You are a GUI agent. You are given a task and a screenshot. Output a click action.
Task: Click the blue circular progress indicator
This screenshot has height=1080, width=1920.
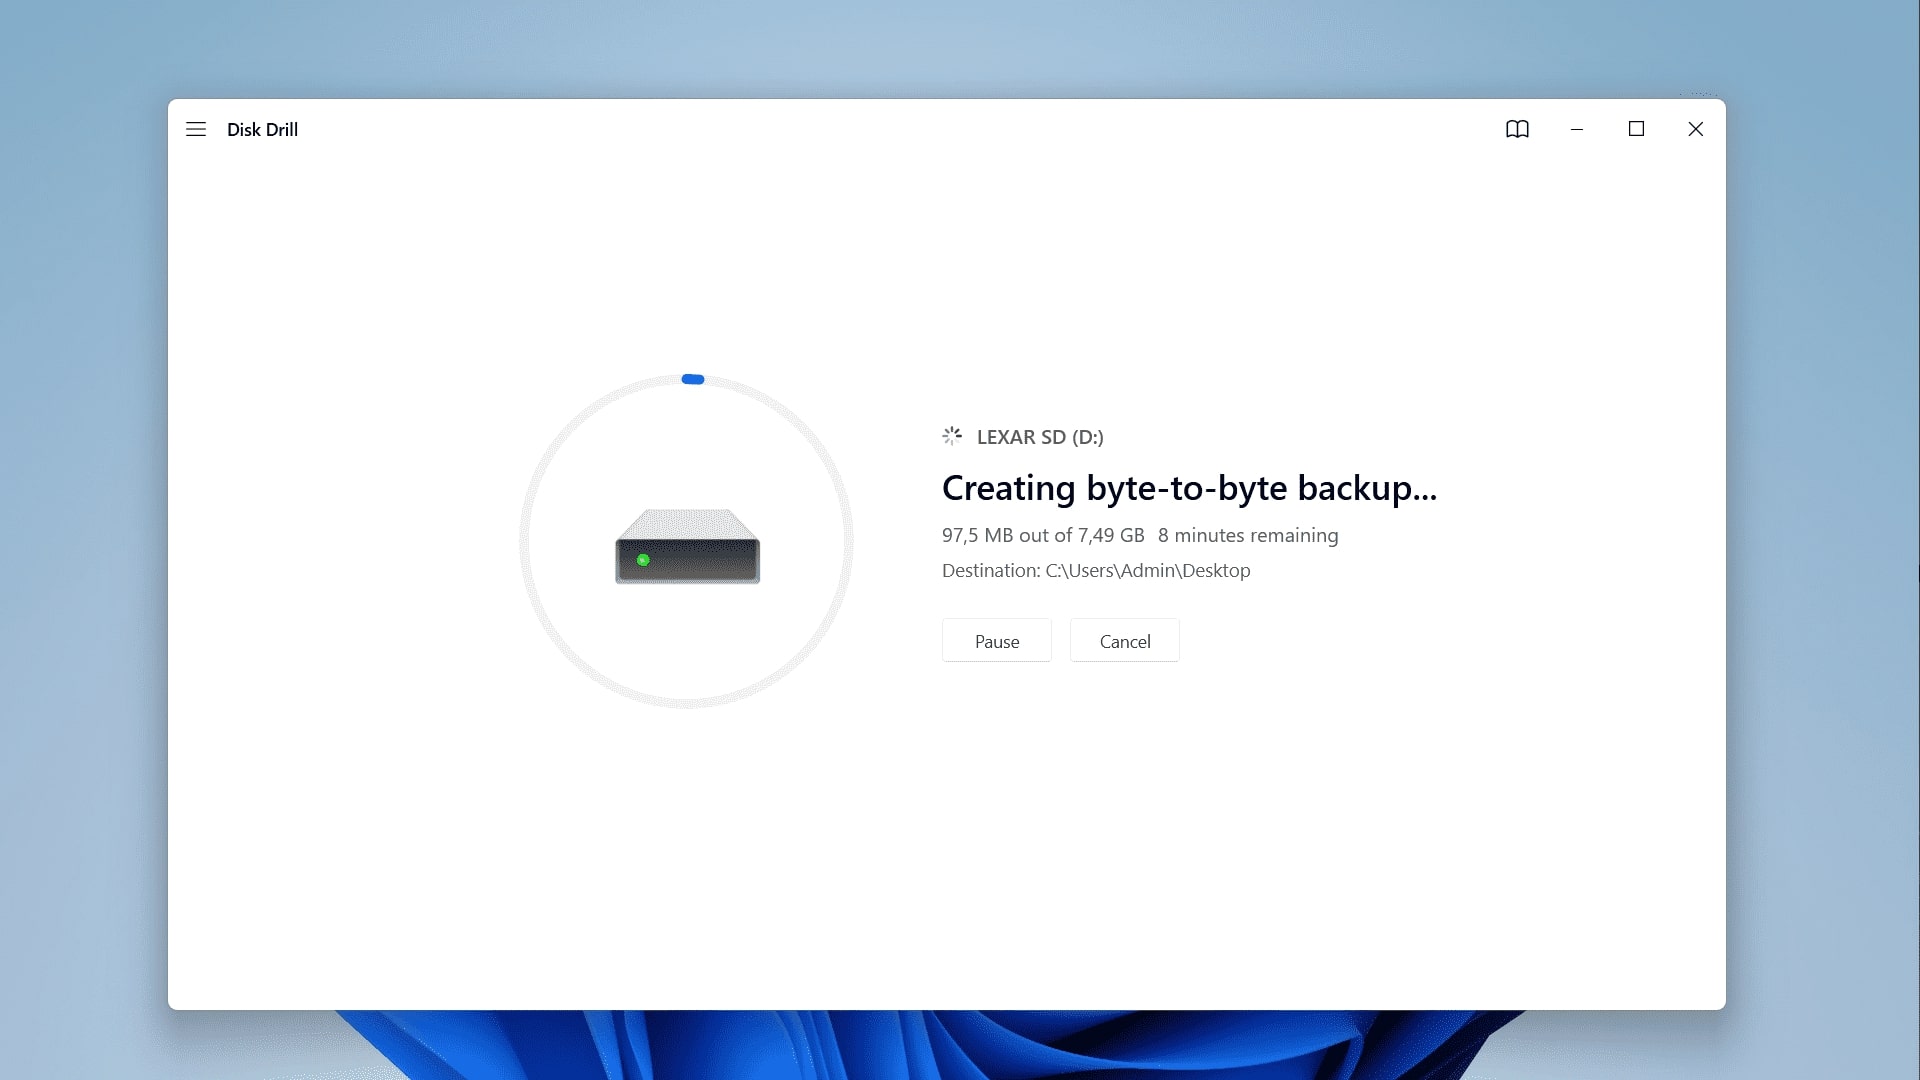(693, 379)
